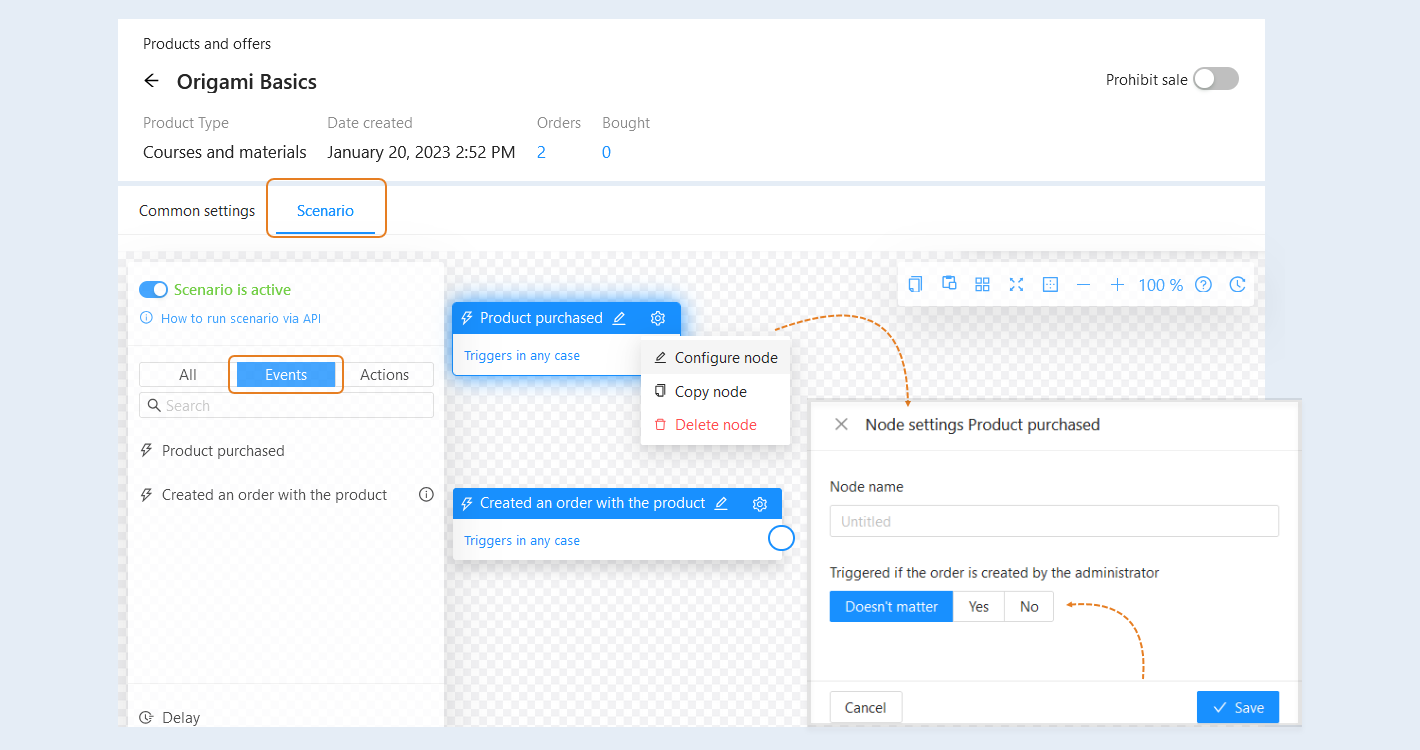Click Triggers in any case under Product purchased
Screen dimensions: 1420x750
[522, 356]
